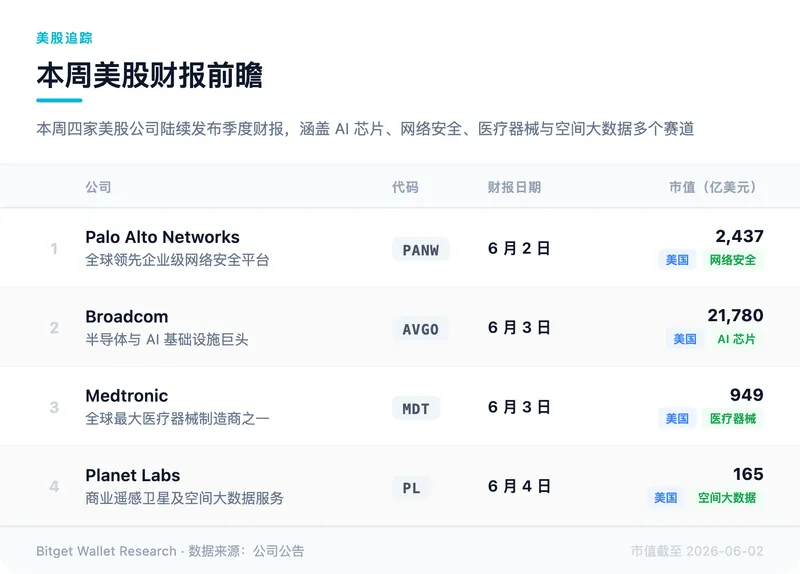Select the Broadcom company name
800x574 pixels.
[x=127, y=317]
